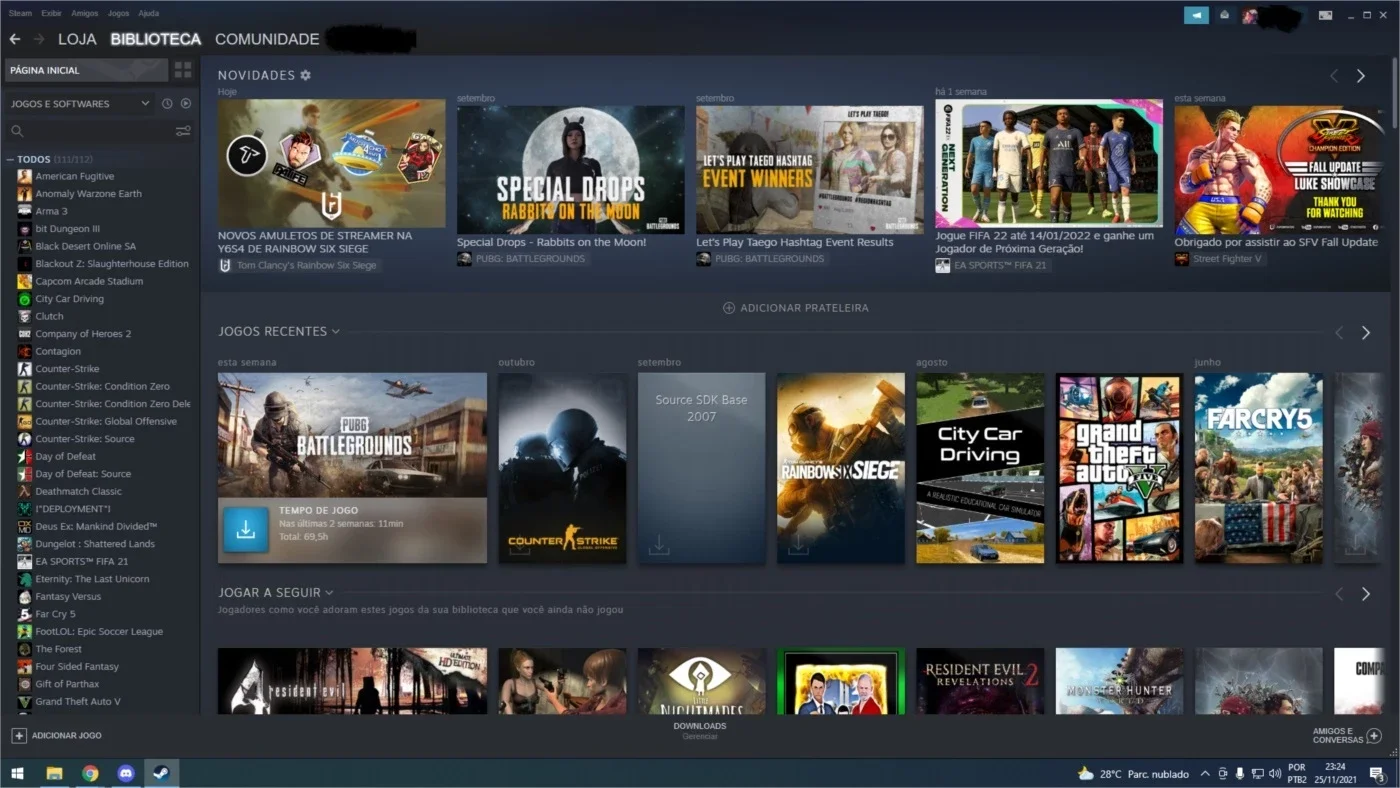Viewport: 1400px width, 788px height.
Task: Go back with the left arrow
Action: (x=15, y=39)
